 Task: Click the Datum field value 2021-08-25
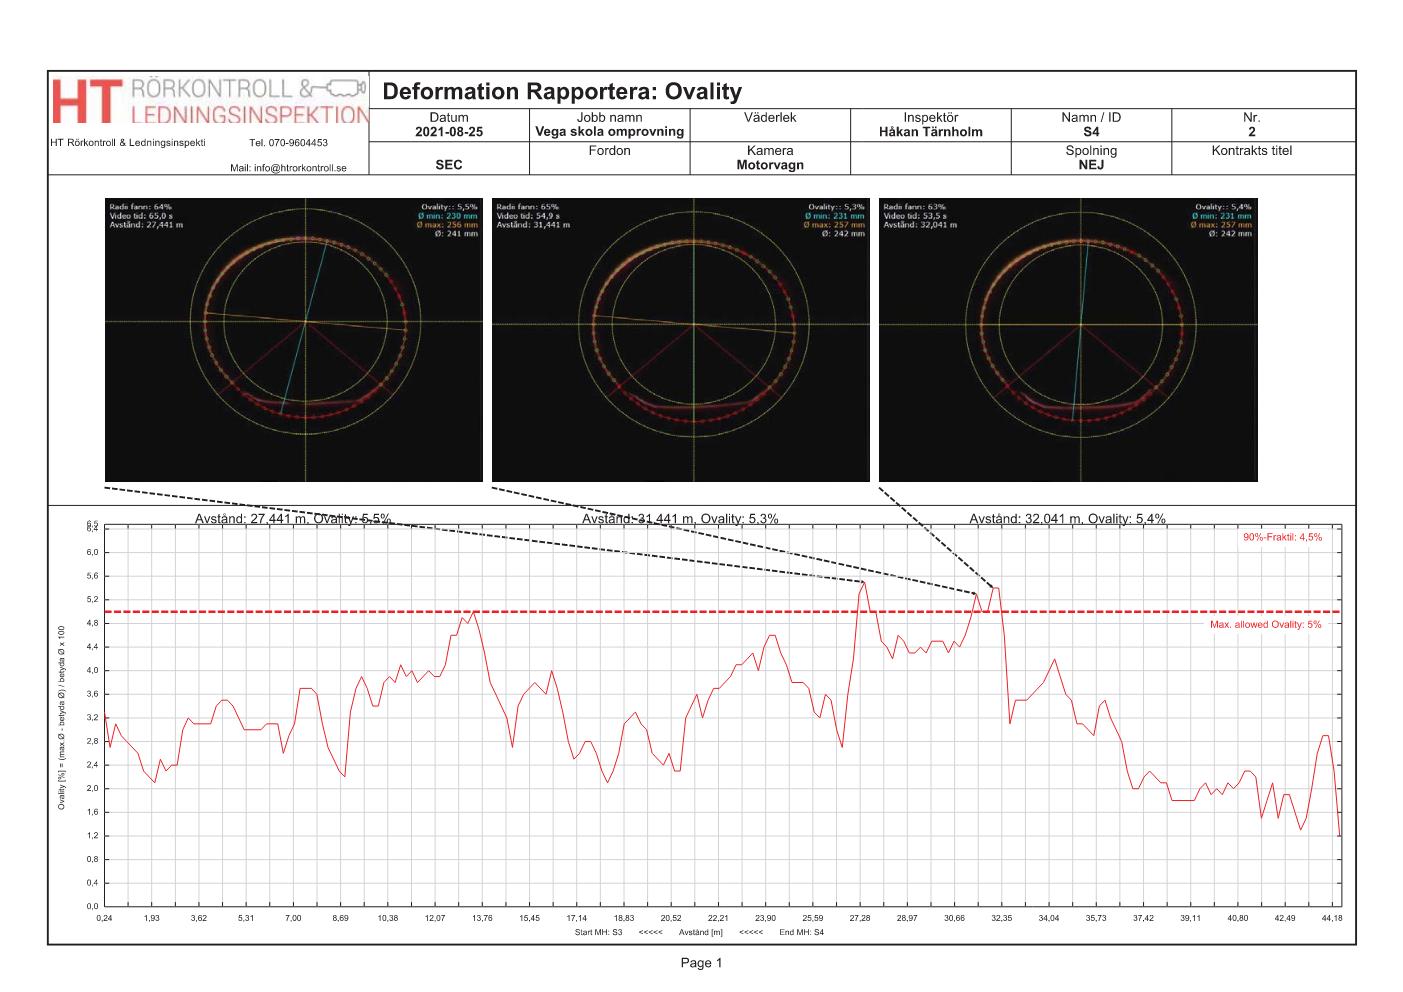point(449,132)
